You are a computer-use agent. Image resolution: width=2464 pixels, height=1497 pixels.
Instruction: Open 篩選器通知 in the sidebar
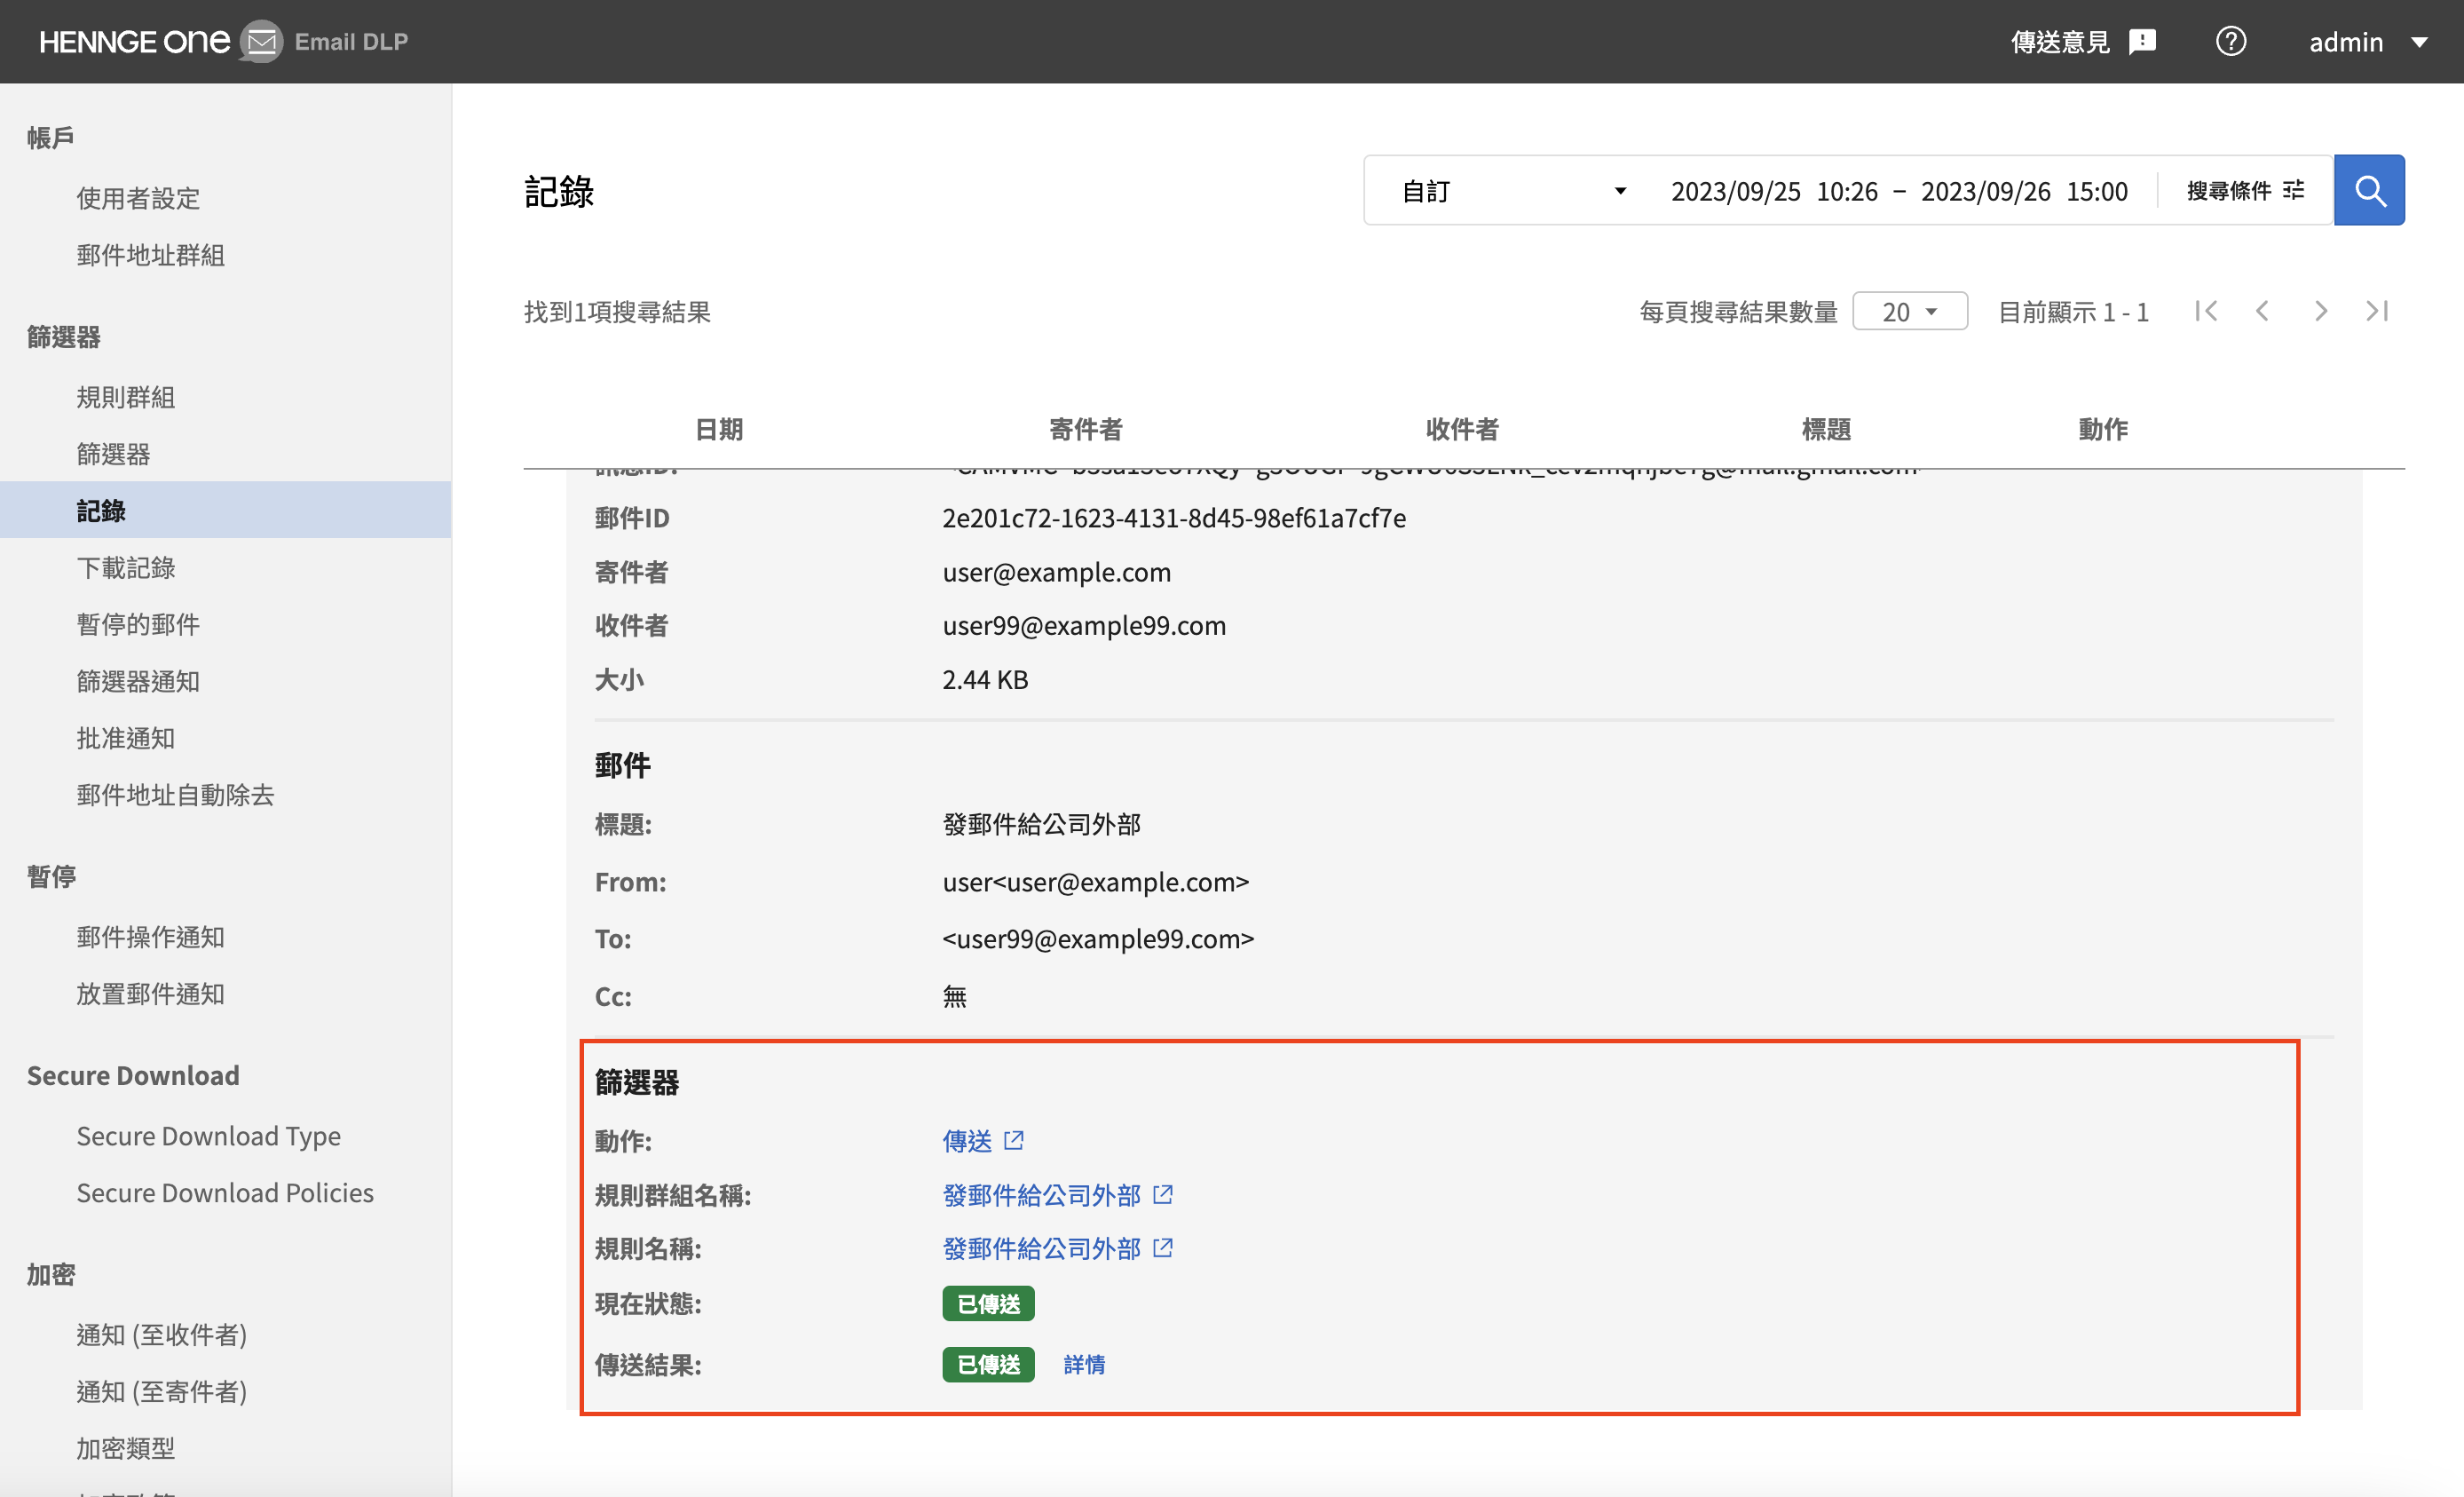click(138, 681)
